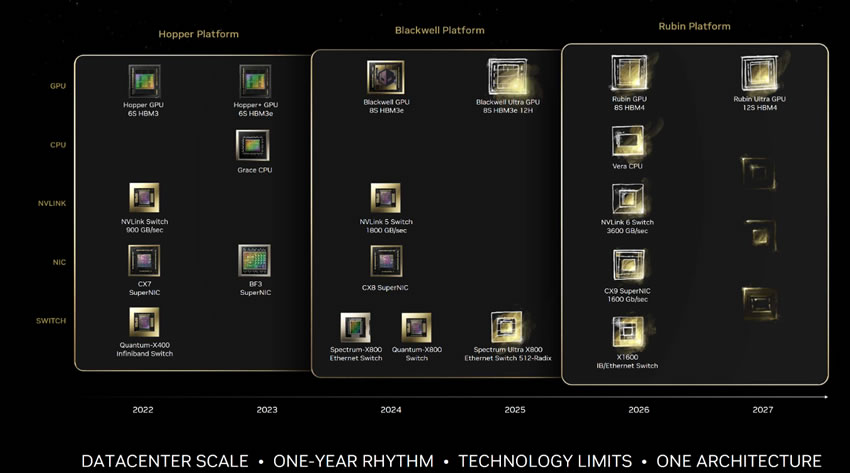This screenshot has width=850, height=473.
Task: Click the ONE ARCHITECTURE text
Action: pyautogui.click(x=739, y=461)
